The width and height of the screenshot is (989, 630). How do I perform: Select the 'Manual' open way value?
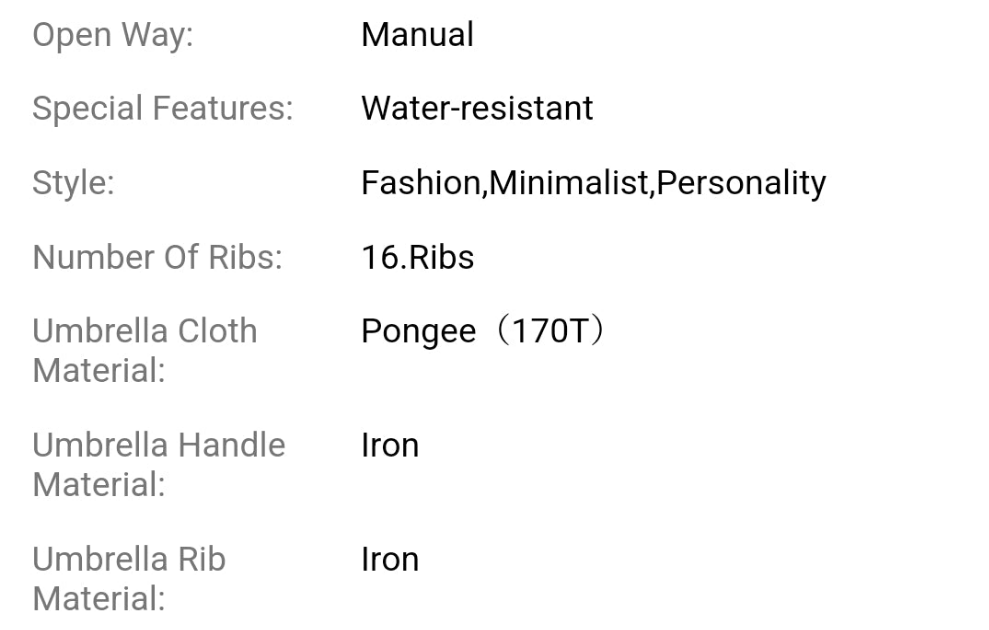[x=417, y=35]
